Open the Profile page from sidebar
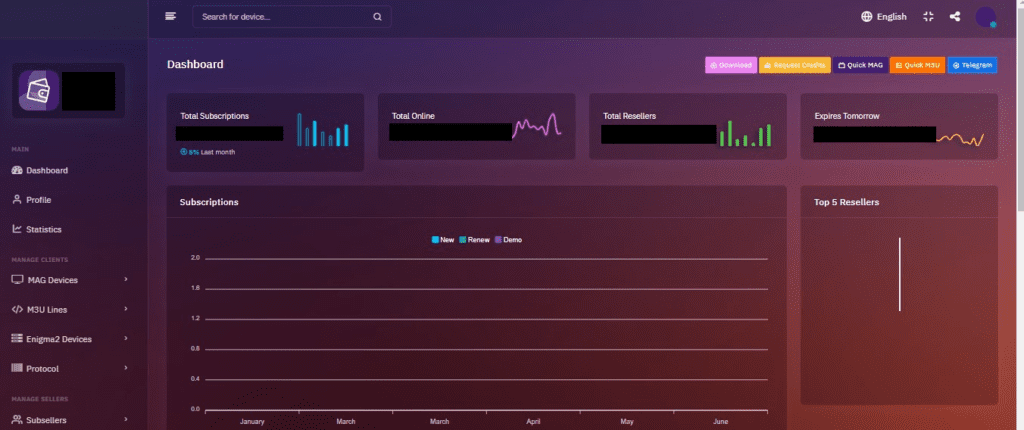This screenshot has height=430, width=1024. pos(38,200)
